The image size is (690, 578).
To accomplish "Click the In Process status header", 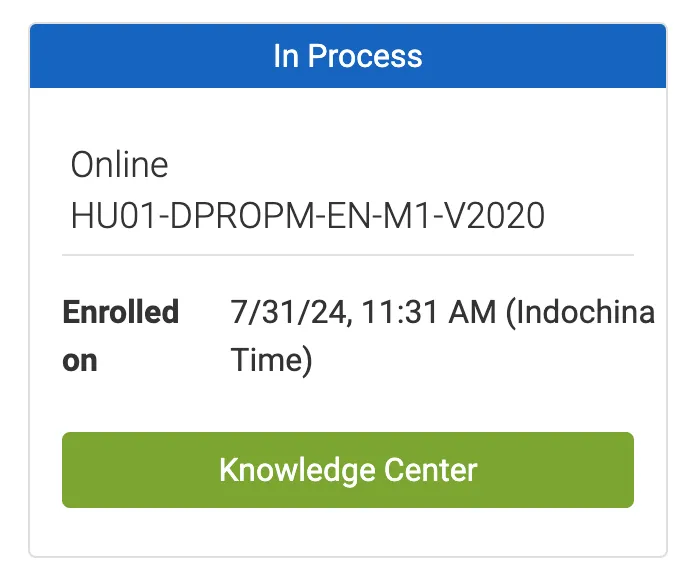I will [348, 56].
